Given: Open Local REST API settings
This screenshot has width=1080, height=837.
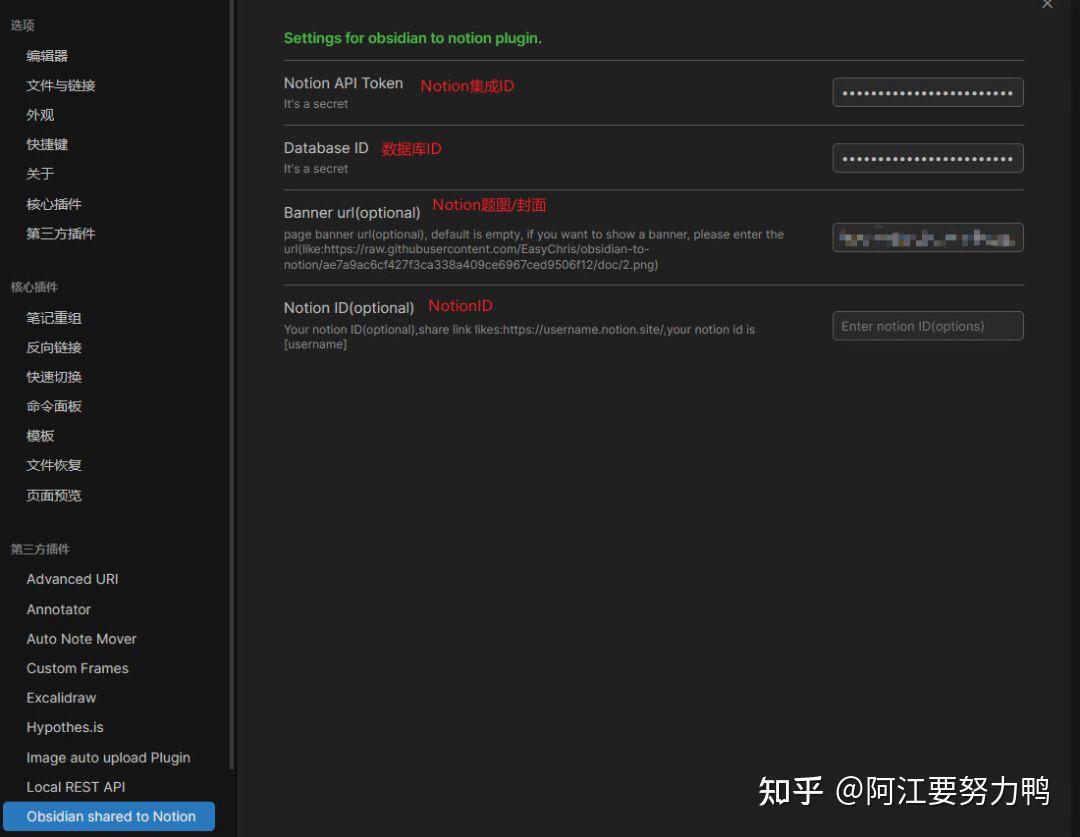Looking at the screenshot, I should click(76, 787).
